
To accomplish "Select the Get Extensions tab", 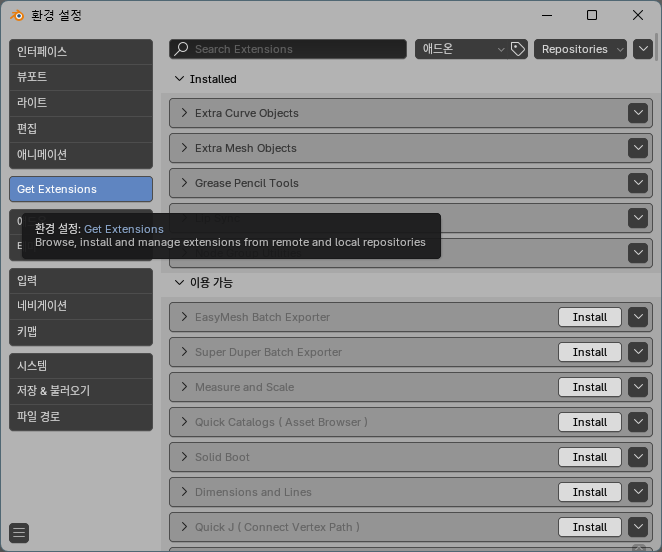I will pos(81,189).
